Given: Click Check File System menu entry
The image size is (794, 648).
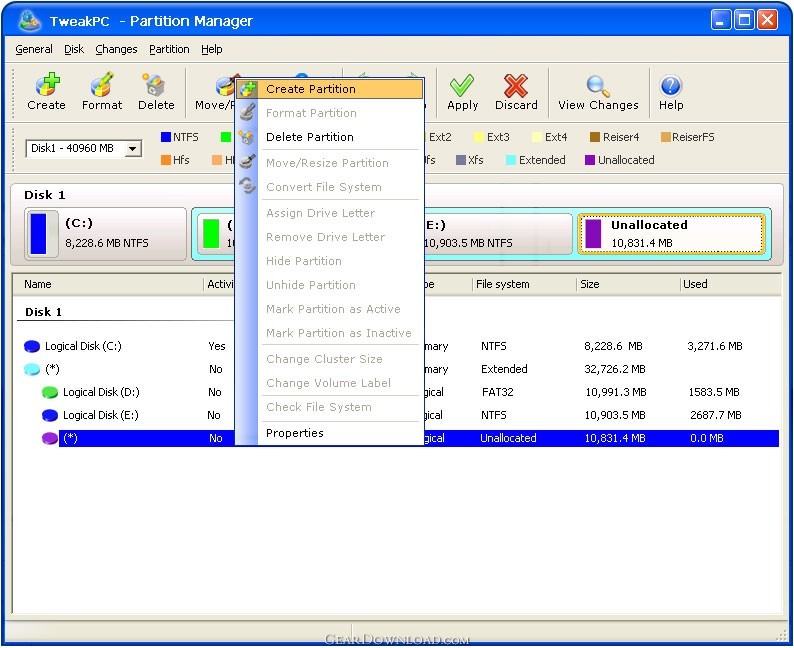Looking at the screenshot, I should (x=330, y=407).
